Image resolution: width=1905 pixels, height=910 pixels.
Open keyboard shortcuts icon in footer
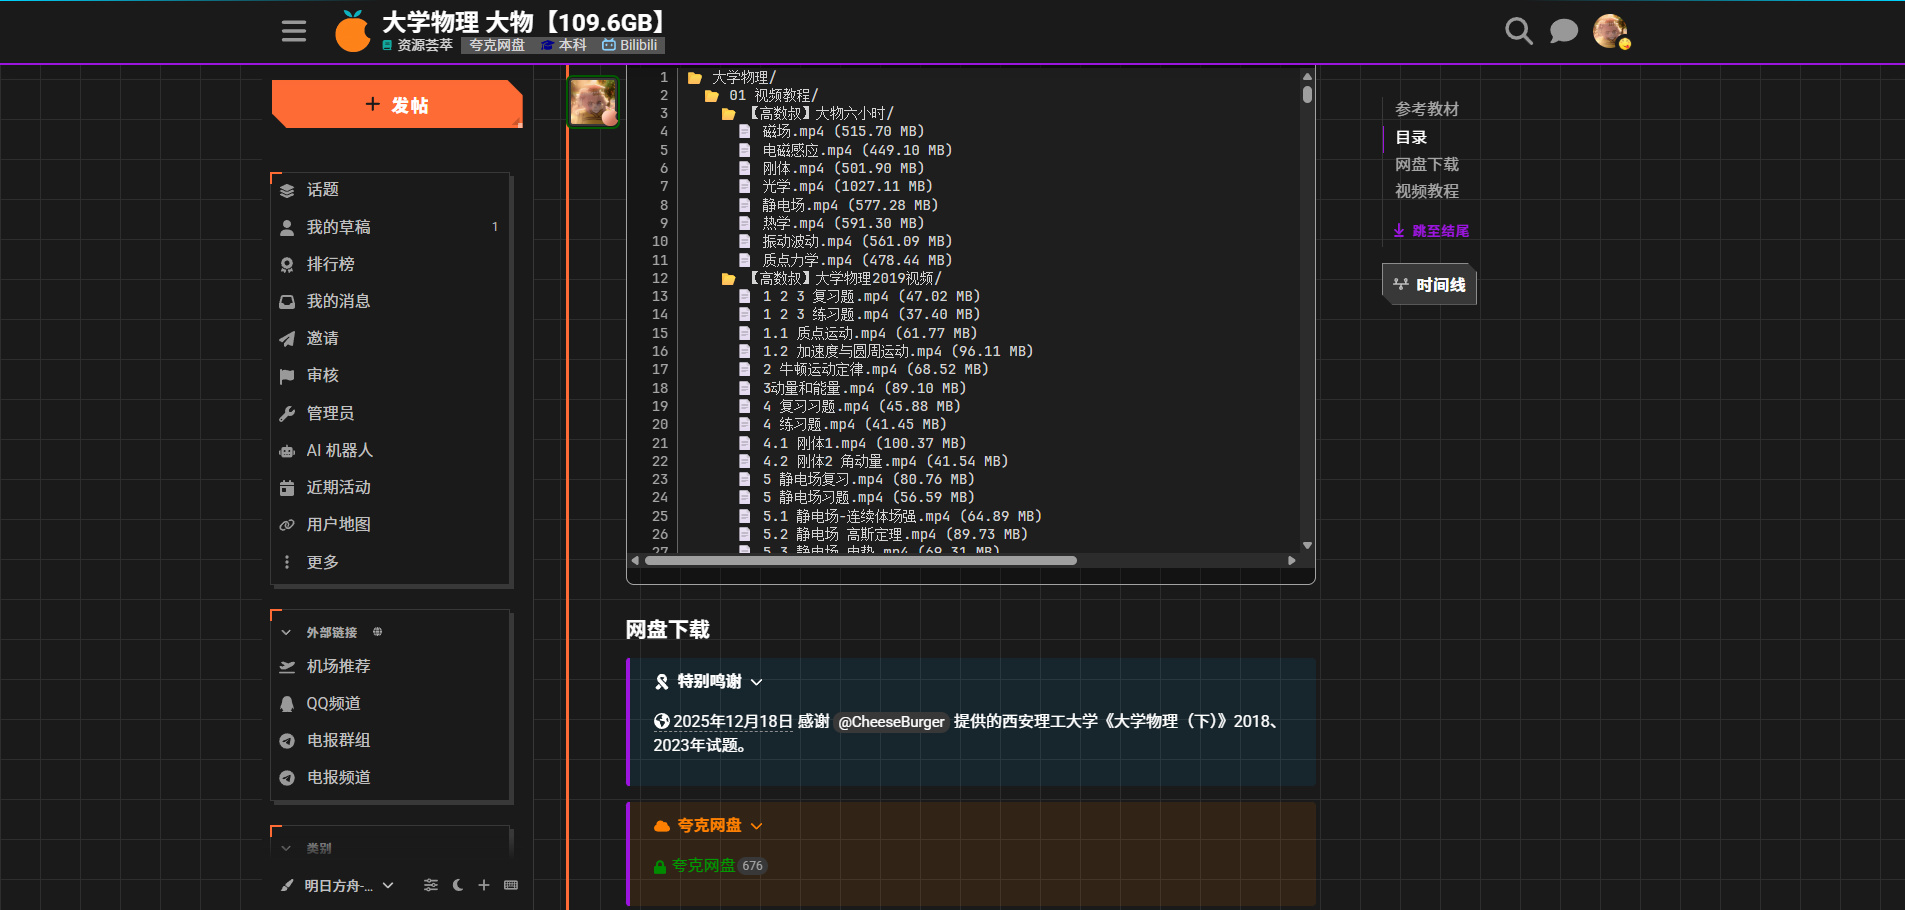(x=511, y=885)
